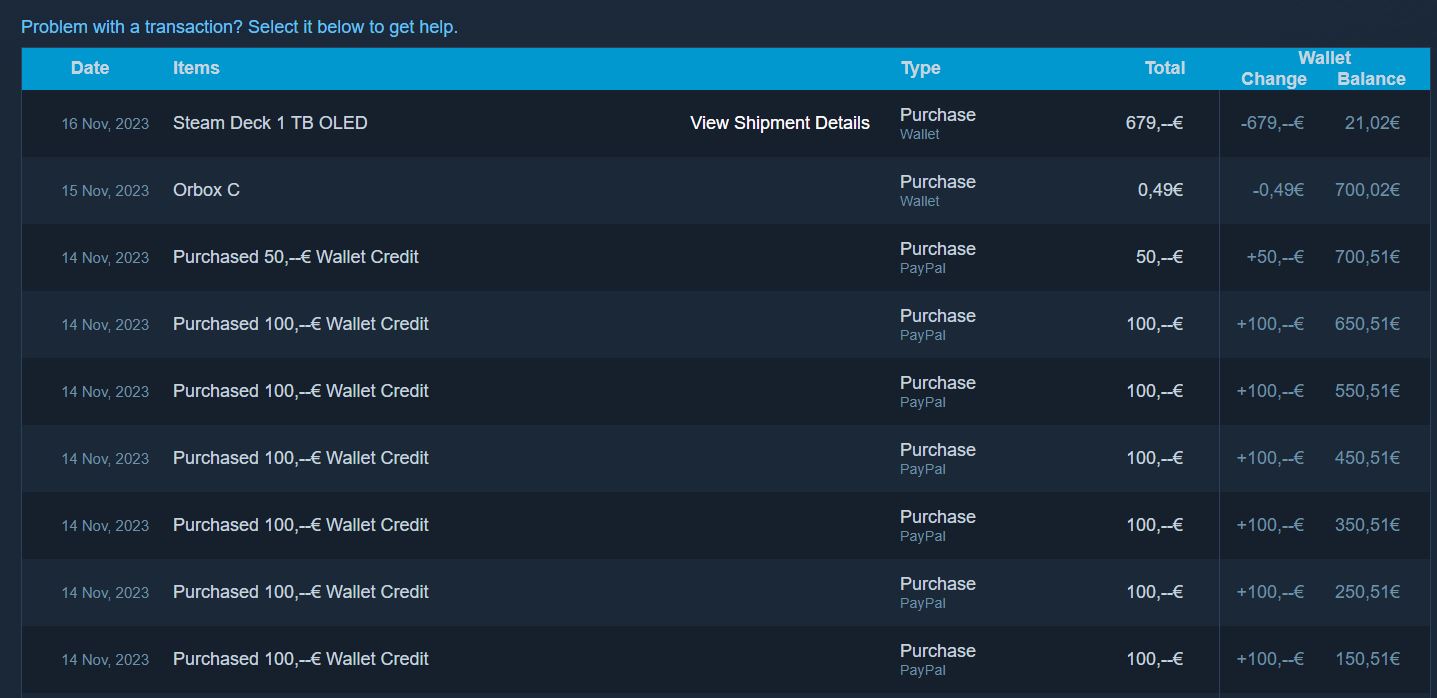Select transaction with 450,51€ balance
The height and width of the screenshot is (698, 1437).
click(300, 458)
